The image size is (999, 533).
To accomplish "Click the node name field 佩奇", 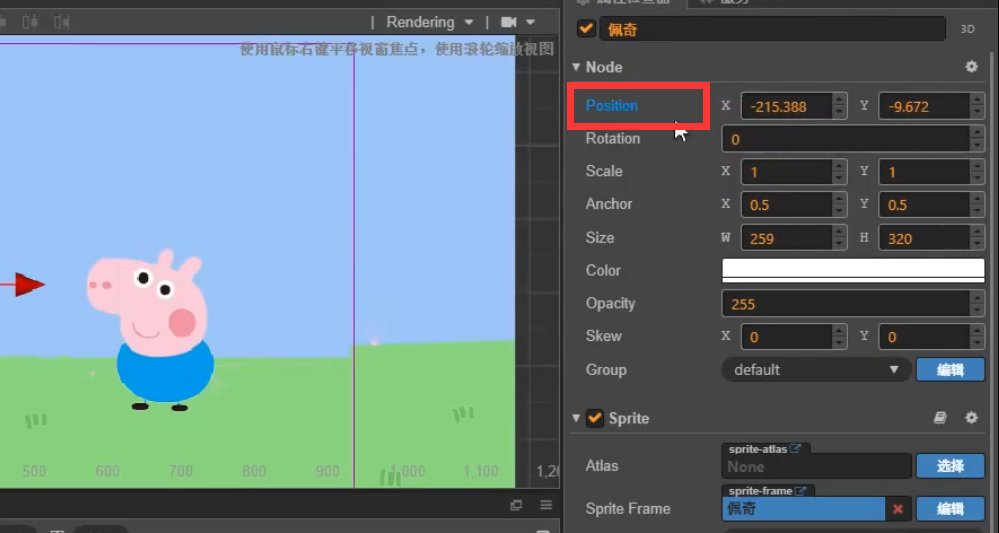I will pyautogui.click(x=772, y=29).
